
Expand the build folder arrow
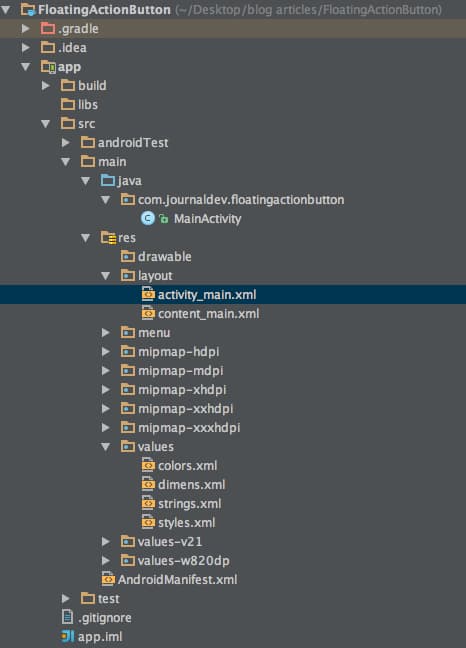(45, 86)
